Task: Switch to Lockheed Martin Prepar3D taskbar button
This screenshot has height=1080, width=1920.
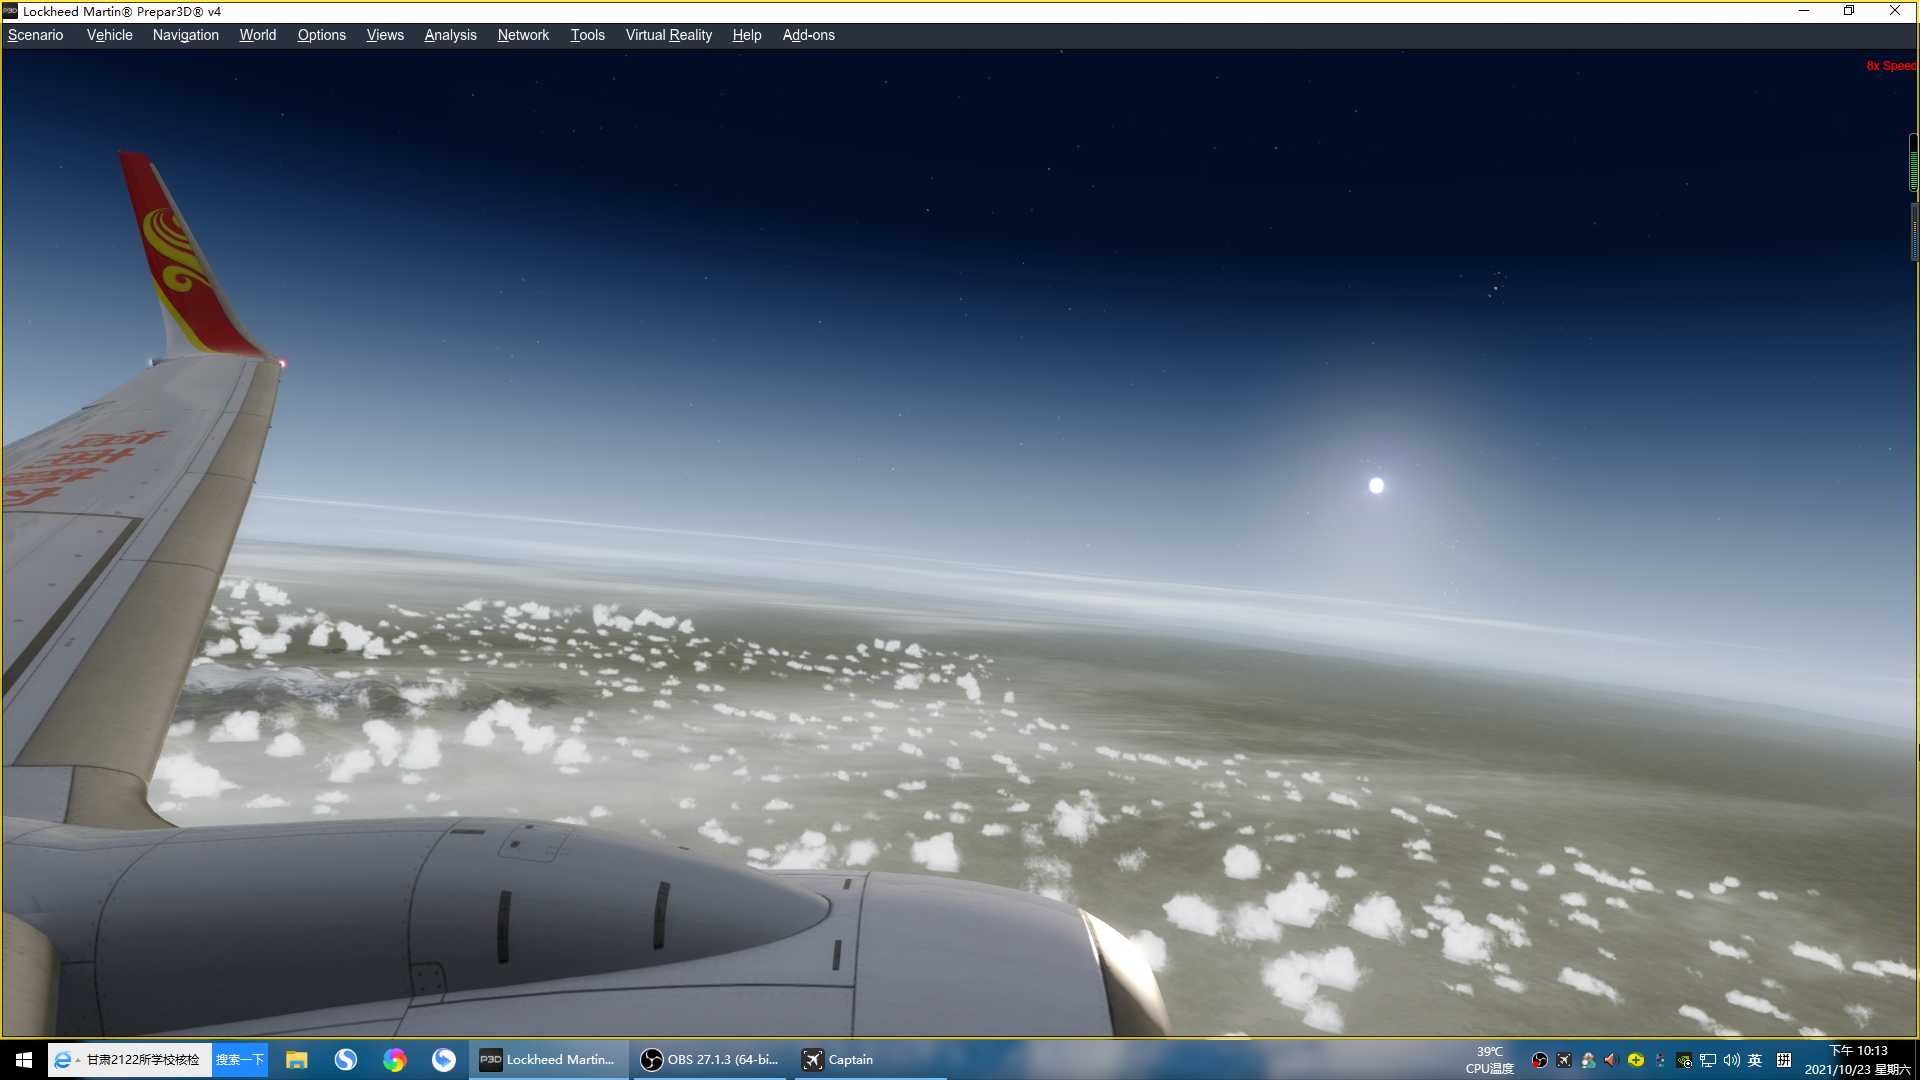Action: pyautogui.click(x=548, y=1060)
